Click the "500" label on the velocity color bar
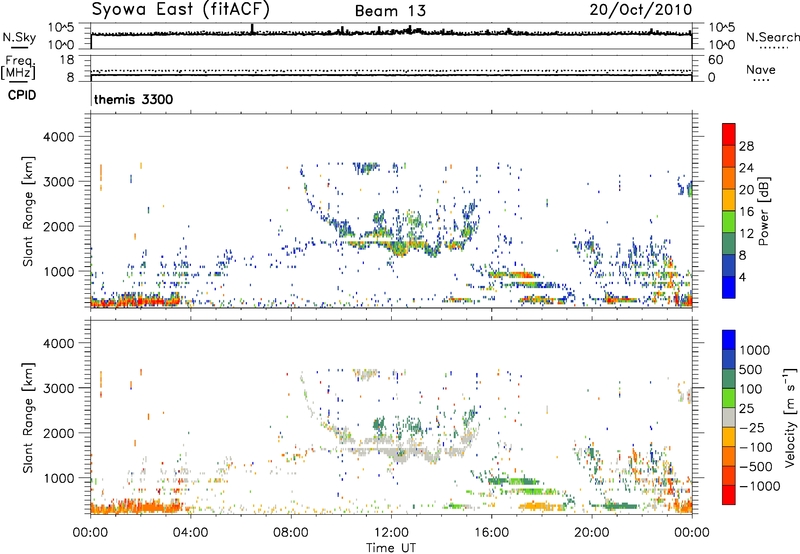This screenshot has height=554, width=800. tap(750, 370)
